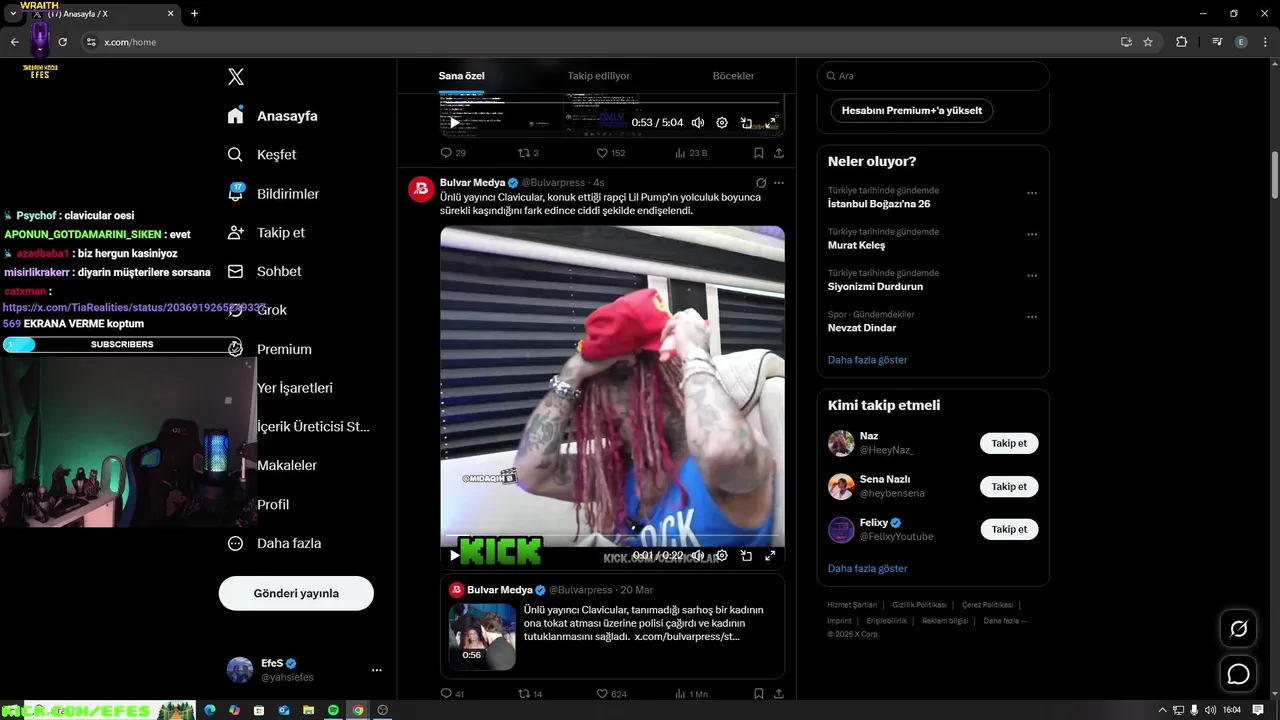Screen dimensions: 1280x720
Task: Open more options for Nevzat Dindar trend
Action: click(1032, 317)
